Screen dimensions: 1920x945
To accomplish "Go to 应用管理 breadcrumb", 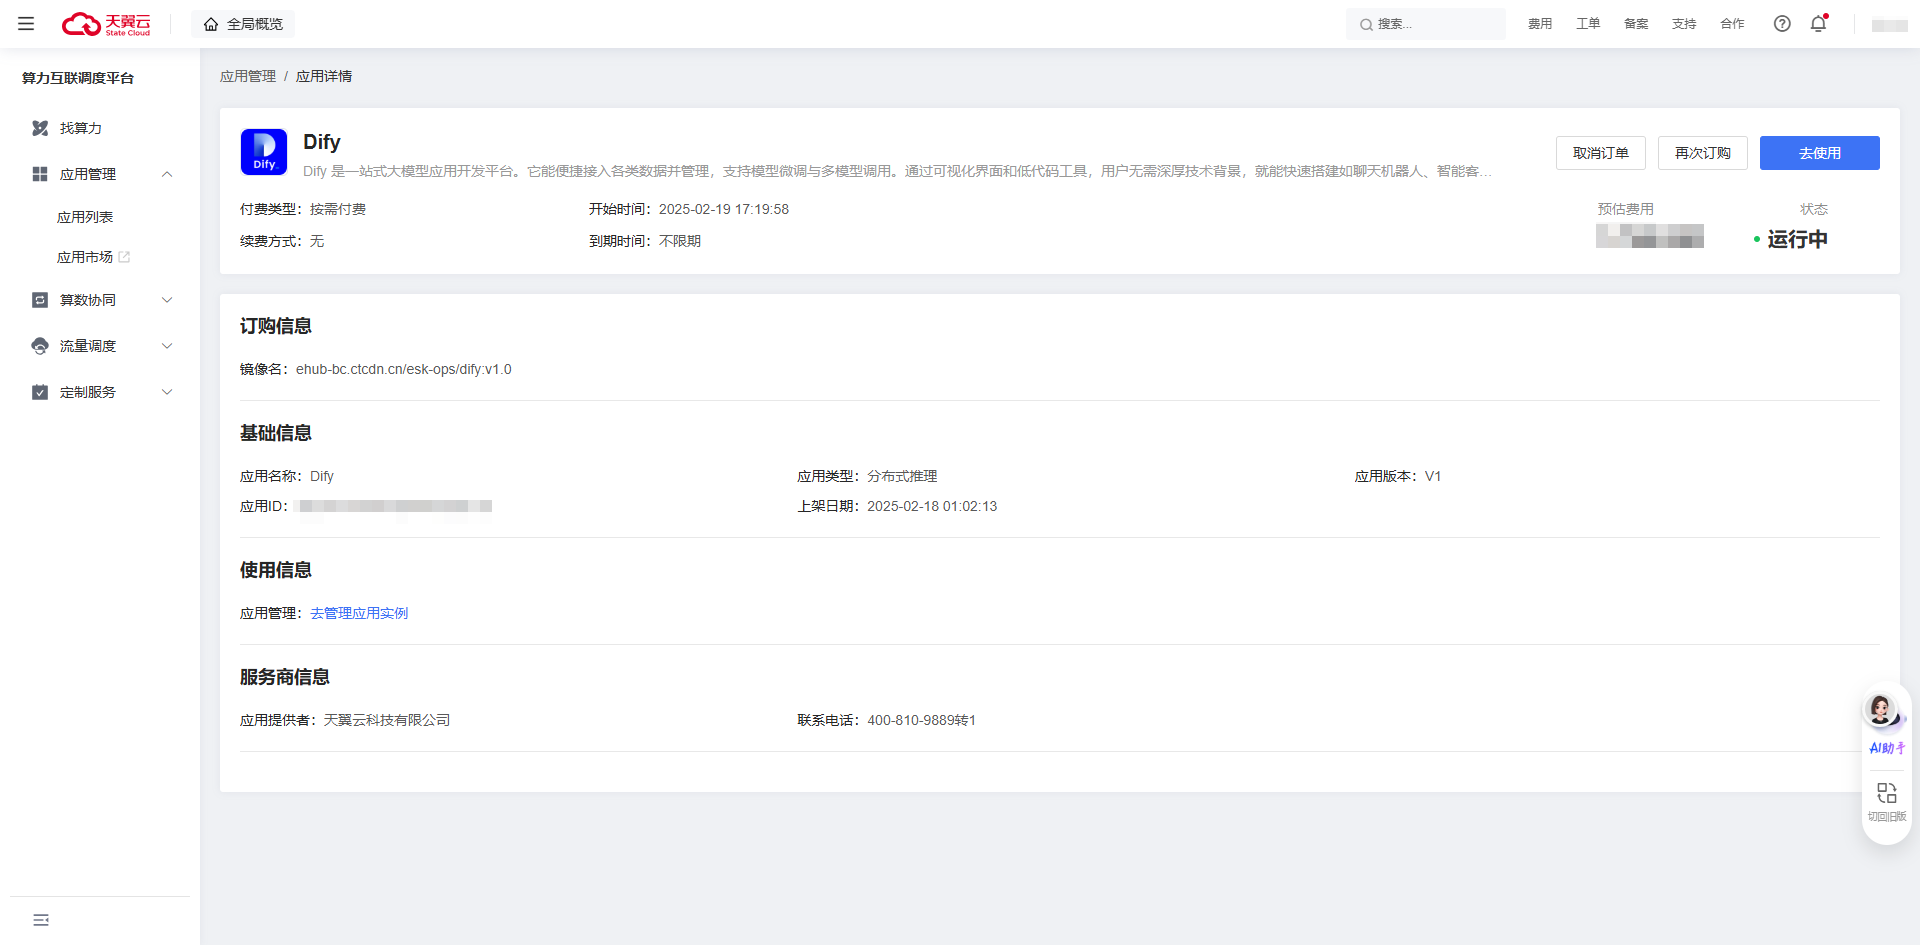I will [248, 76].
